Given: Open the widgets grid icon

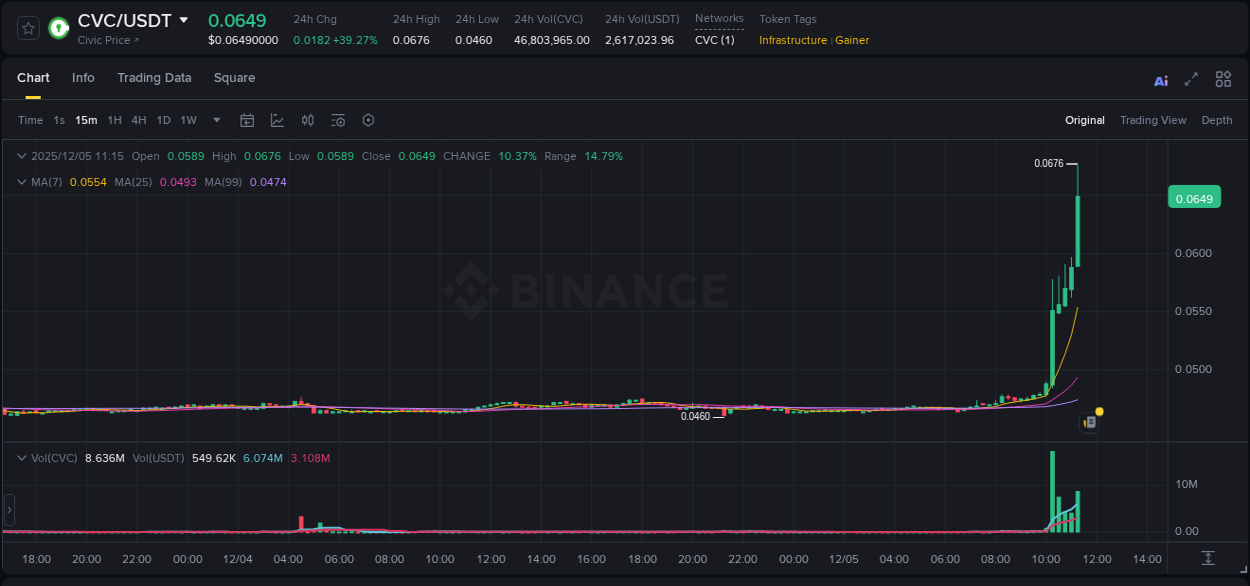Looking at the screenshot, I should (x=1223, y=79).
